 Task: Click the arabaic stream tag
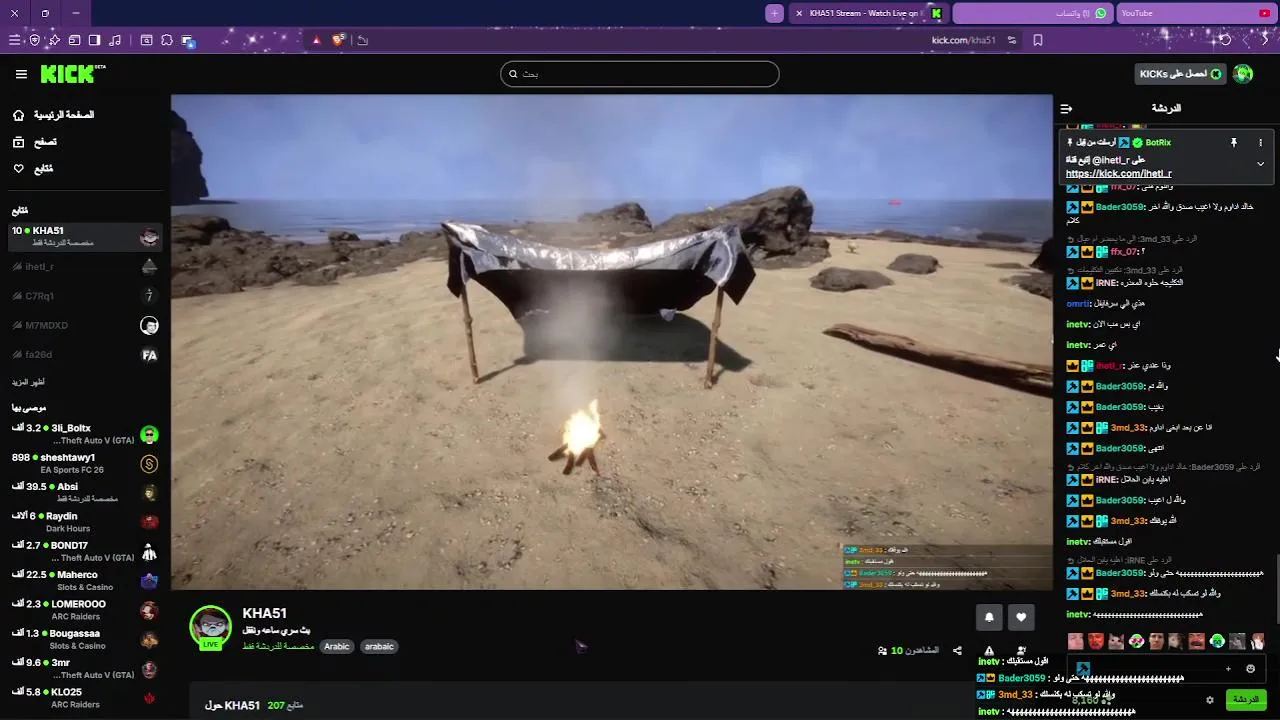click(379, 646)
